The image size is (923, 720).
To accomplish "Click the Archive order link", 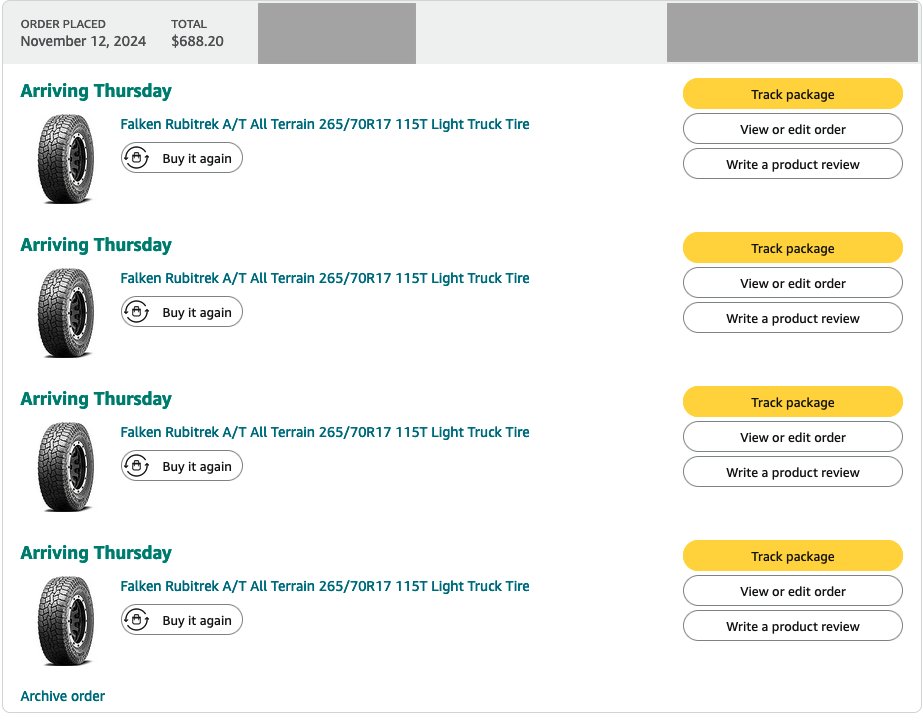I will [x=62, y=696].
